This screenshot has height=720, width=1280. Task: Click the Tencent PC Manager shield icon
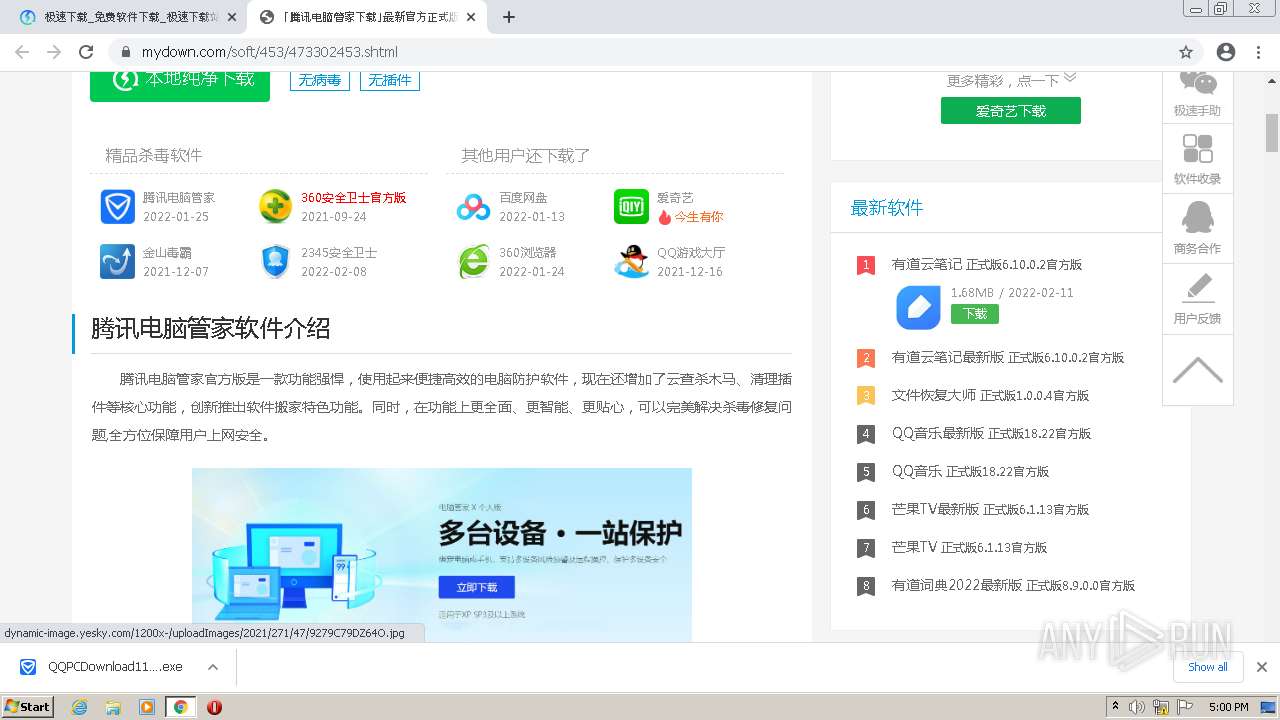click(x=118, y=207)
